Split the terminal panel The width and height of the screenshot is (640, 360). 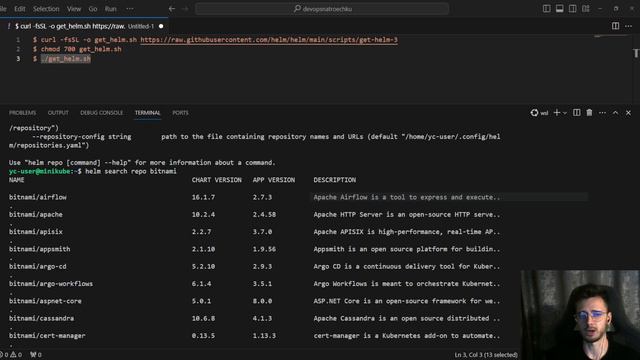pos(576,113)
